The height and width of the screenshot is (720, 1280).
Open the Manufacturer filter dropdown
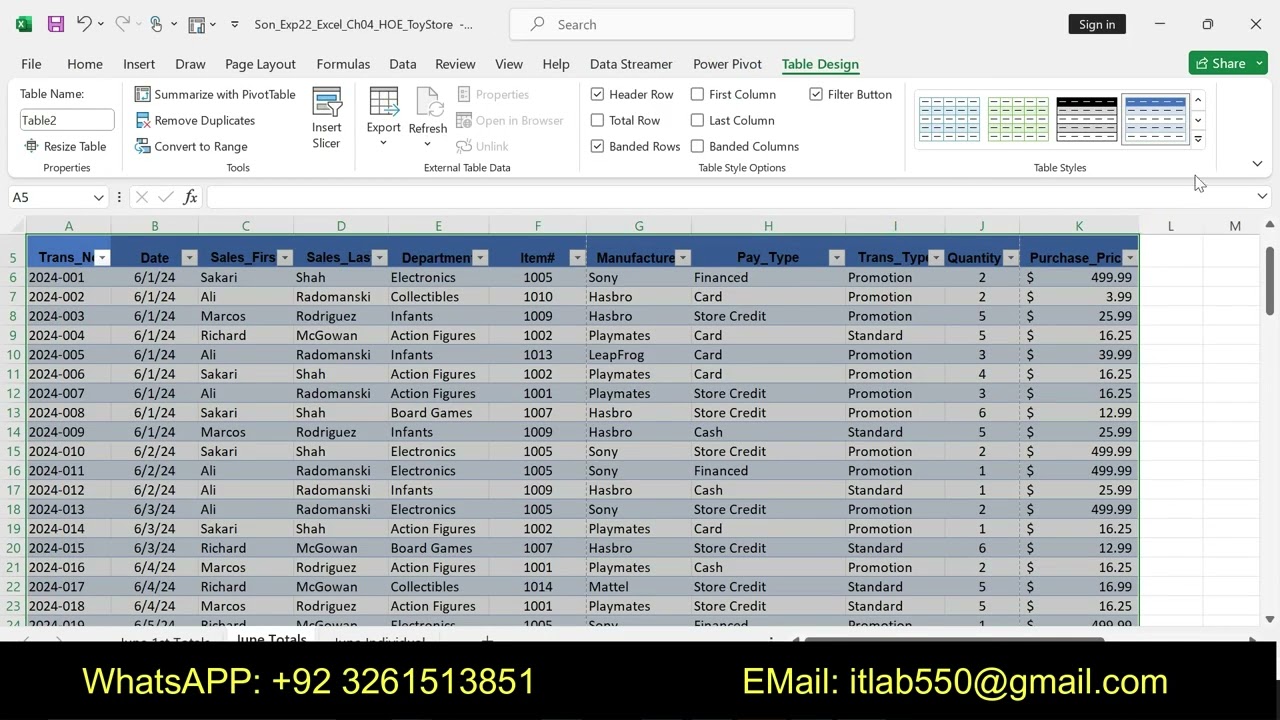[683, 258]
